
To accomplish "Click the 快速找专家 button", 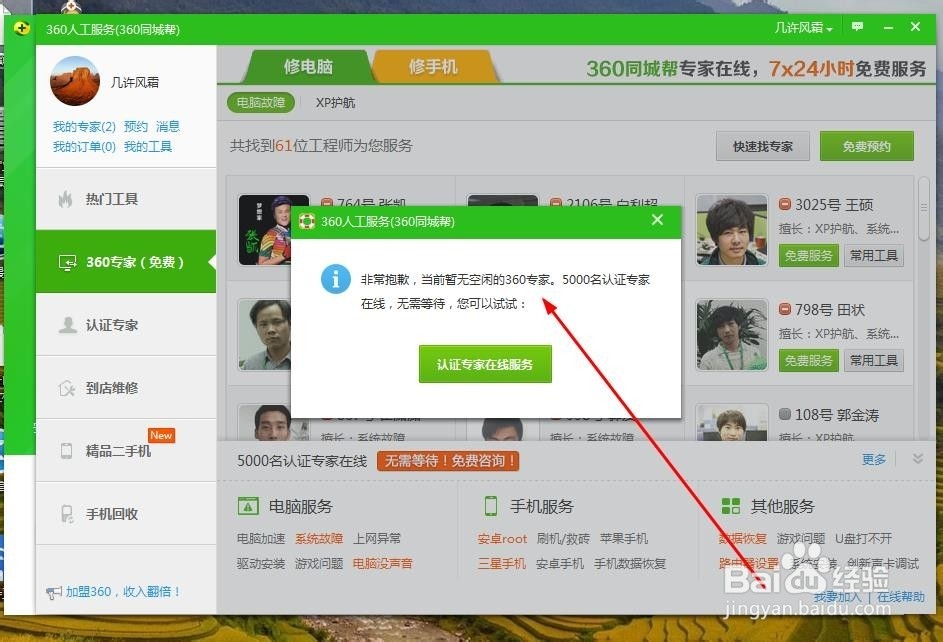I will 763,146.
